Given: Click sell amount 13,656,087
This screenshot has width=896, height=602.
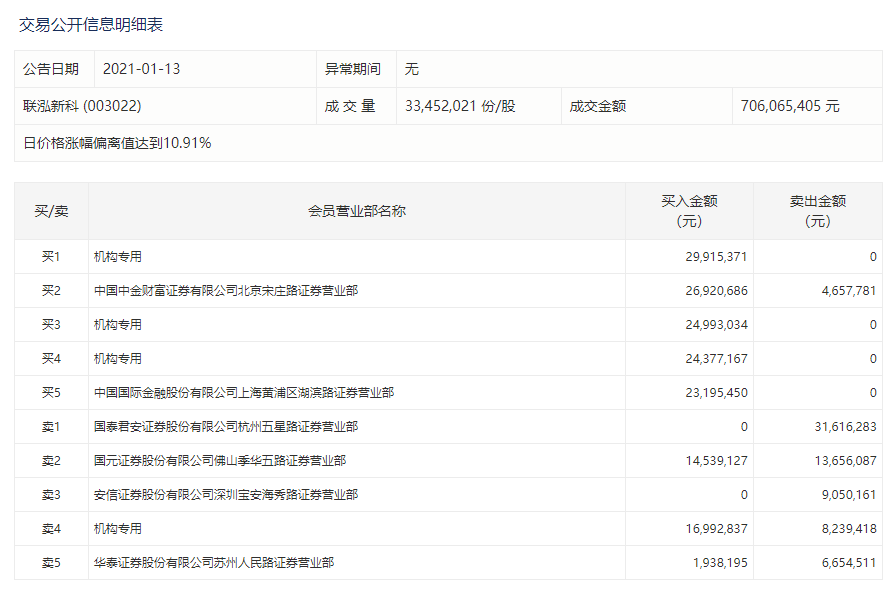Looking at the screenshot, I should click(x=845, y=461).
